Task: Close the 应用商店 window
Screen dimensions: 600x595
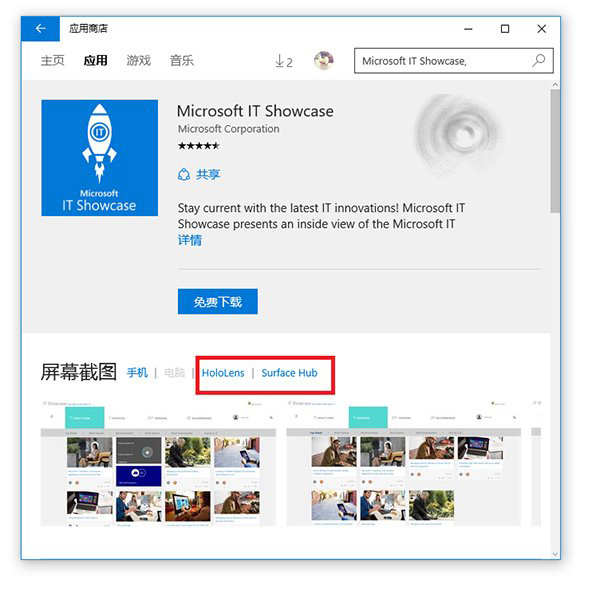Action: [541, 29]
